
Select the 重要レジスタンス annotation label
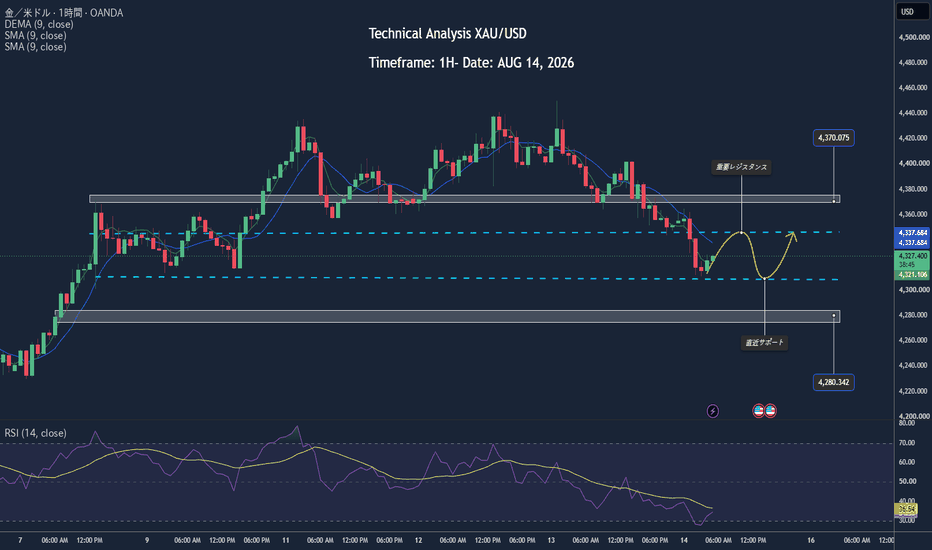[x=741, y=167]
